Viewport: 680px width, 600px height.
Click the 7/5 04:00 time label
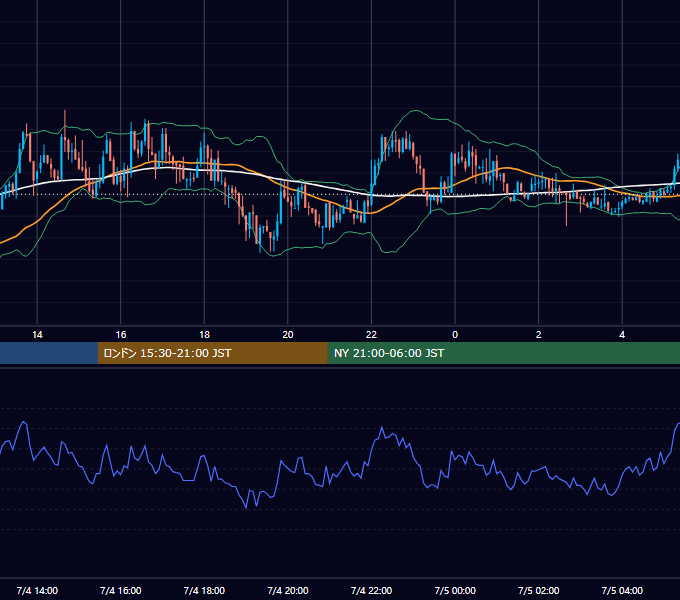click(x=622, y=590)
